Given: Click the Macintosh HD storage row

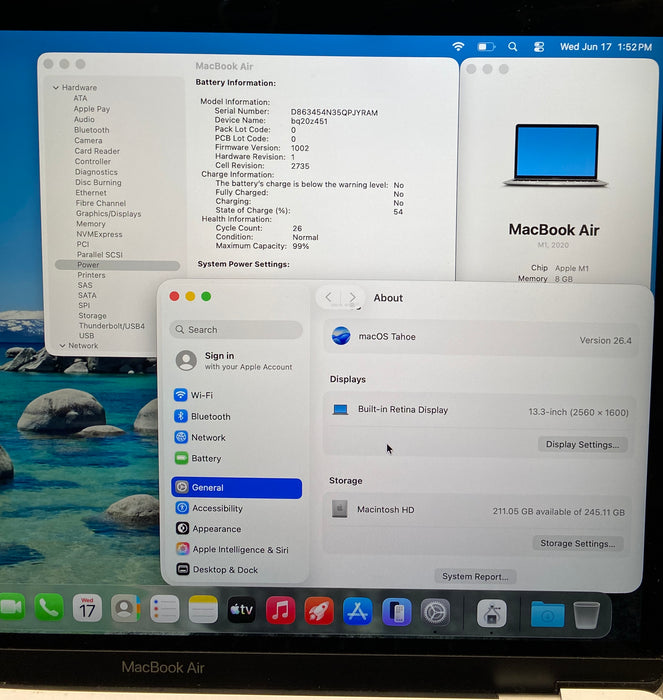Looking at the screenshot, I should pos(479,510).
